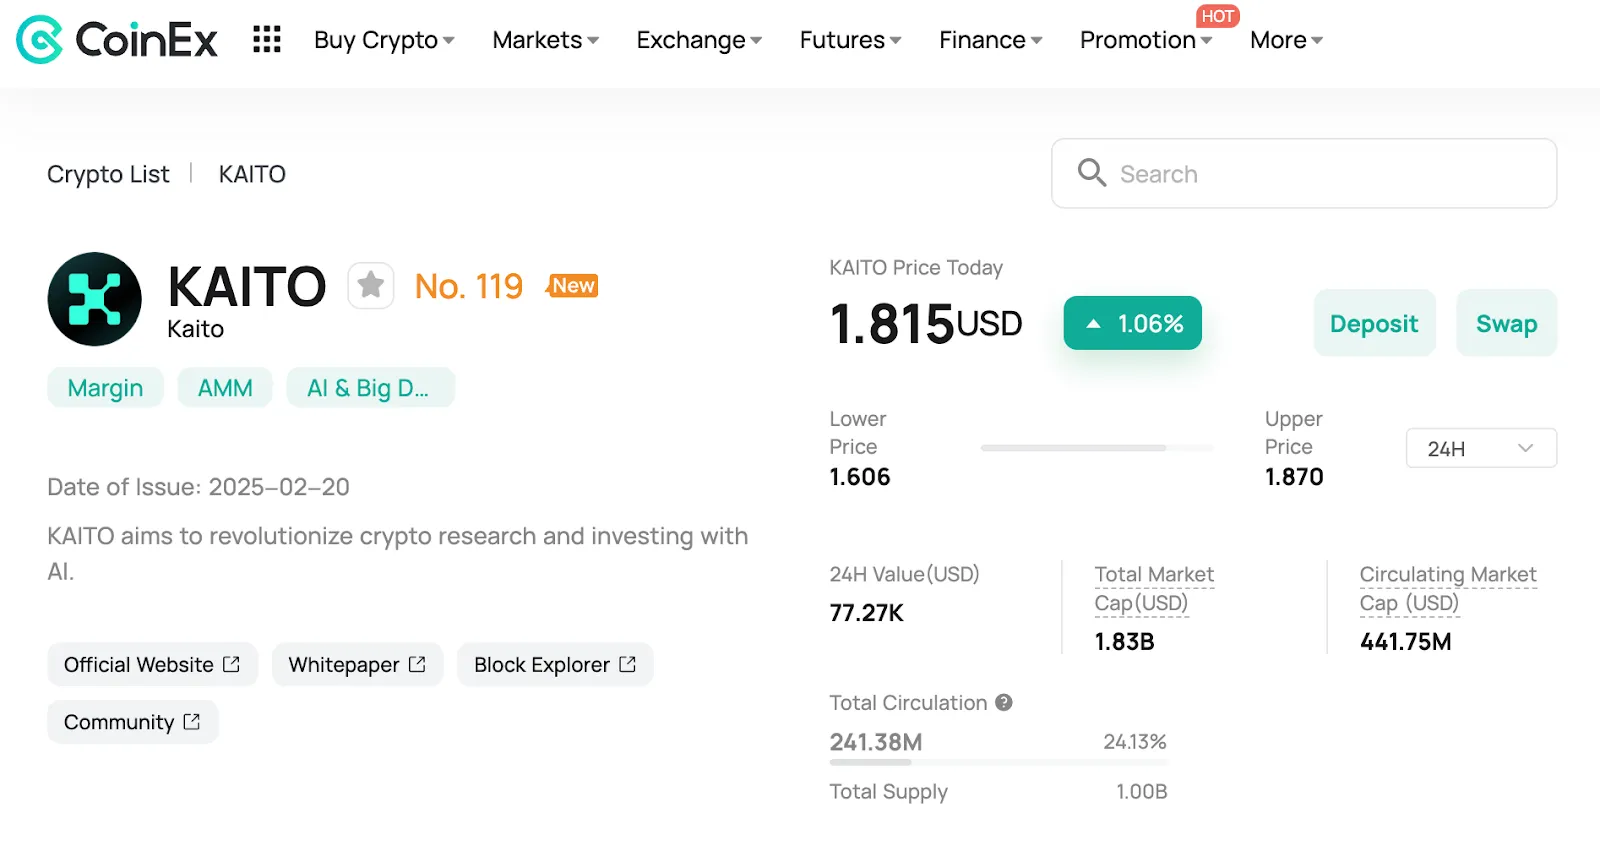Click the 24H Value 77.27K figure
The width and height of the screenshot is (1600, 857).
click(867, 613)
